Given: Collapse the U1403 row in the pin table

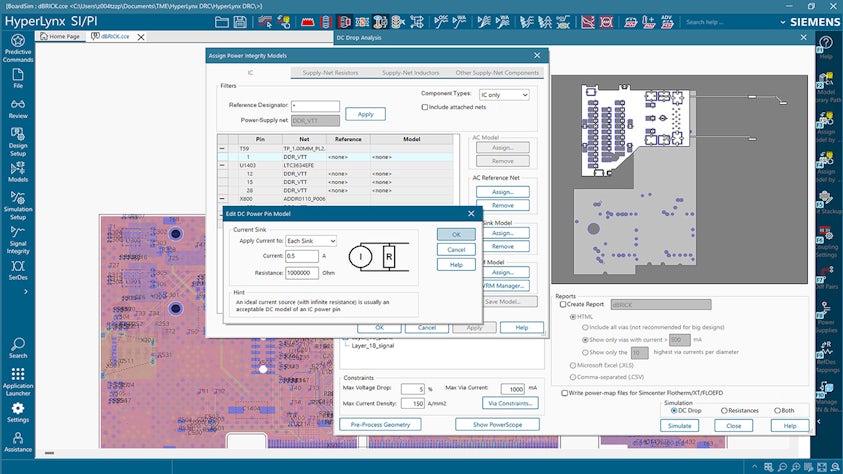Looking at the screenshot, I should [x=222, y=166].
